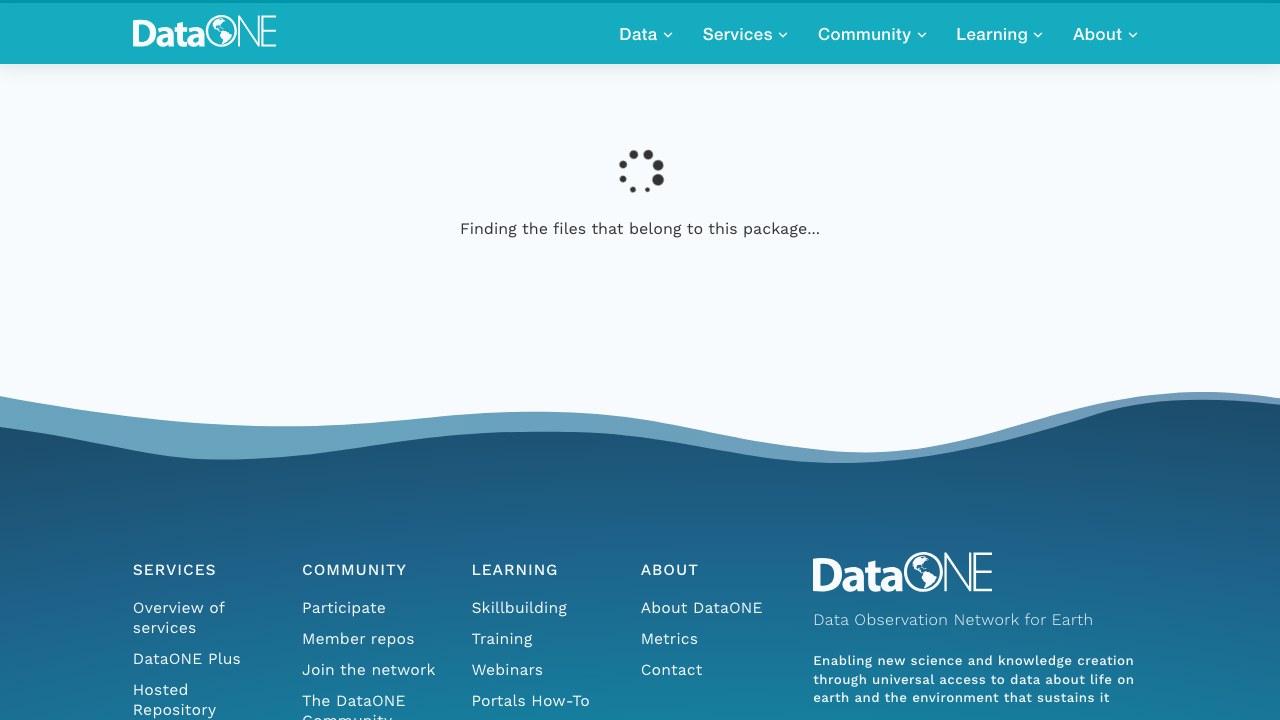Viewport: 1280px width, 720px height.
Task: Expand the Services dropdown chevron
Action: coord(783,35)
